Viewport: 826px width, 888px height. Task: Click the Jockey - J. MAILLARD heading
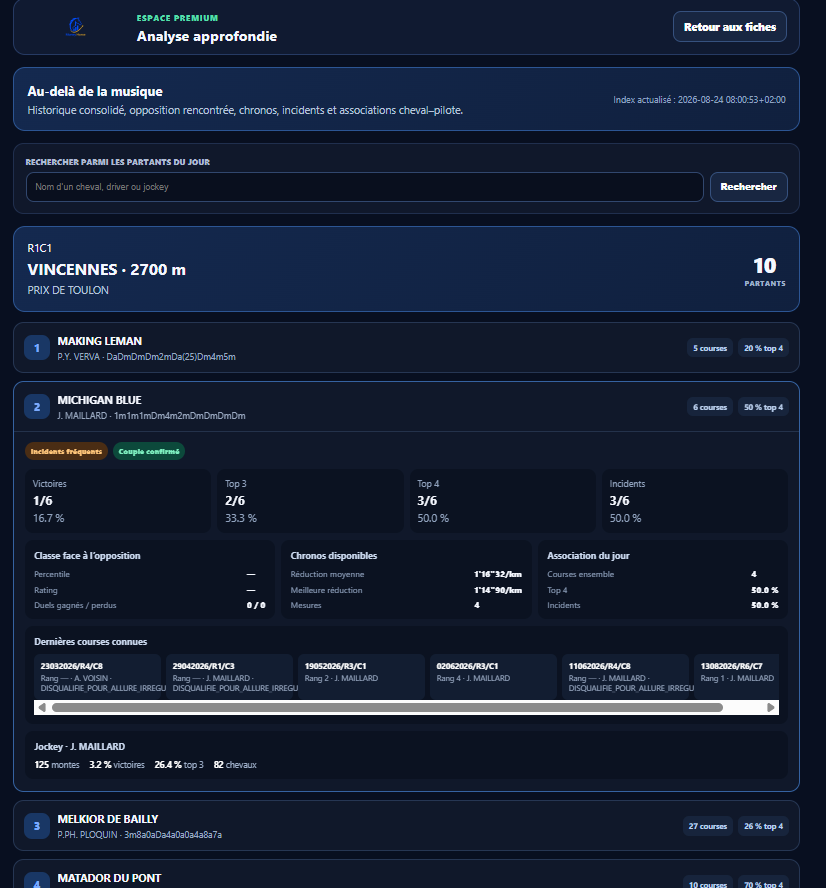79,746
